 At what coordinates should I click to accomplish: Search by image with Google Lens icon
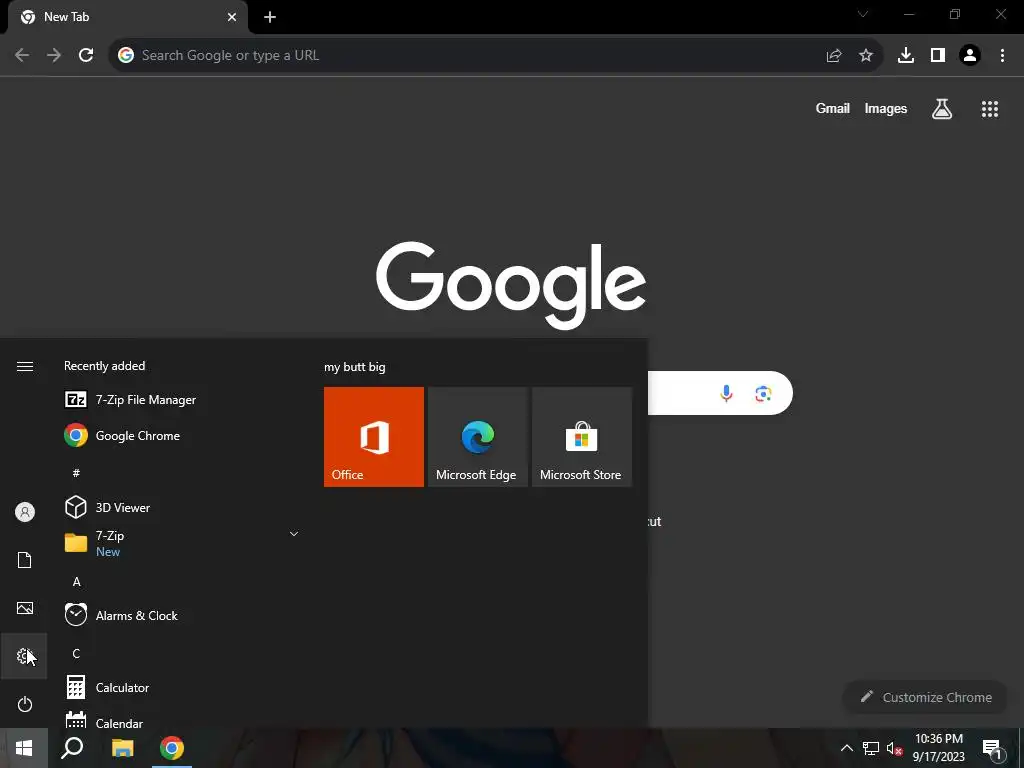click(x=763, y=394)
